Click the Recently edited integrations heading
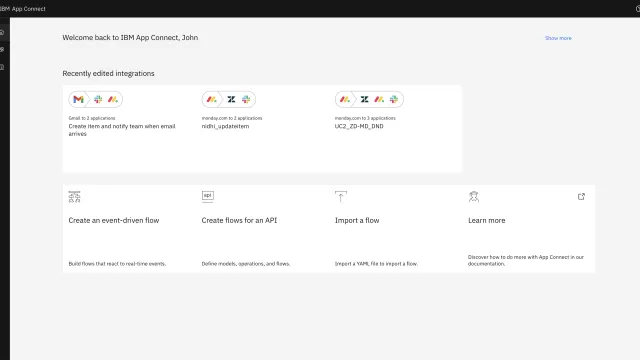The image size is (640, 360). tap(109, 73)
